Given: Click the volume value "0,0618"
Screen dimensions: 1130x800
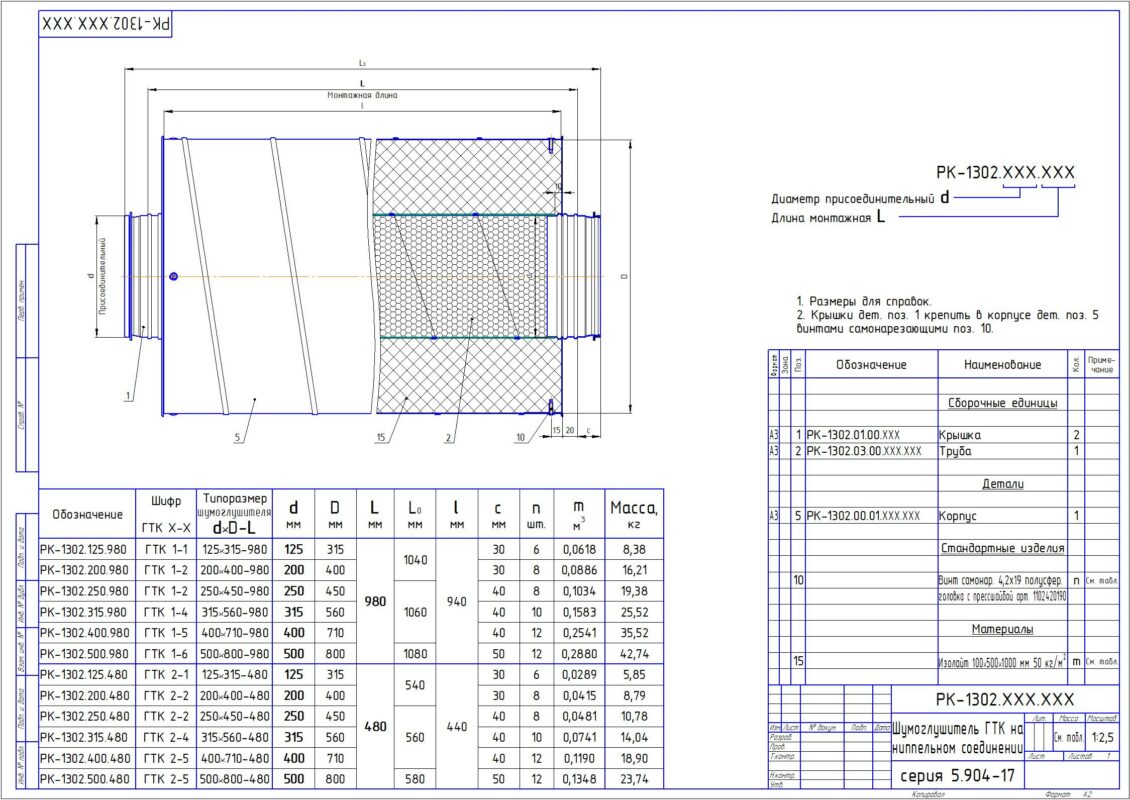Looking at the screenshot, I should pos(579,549).
